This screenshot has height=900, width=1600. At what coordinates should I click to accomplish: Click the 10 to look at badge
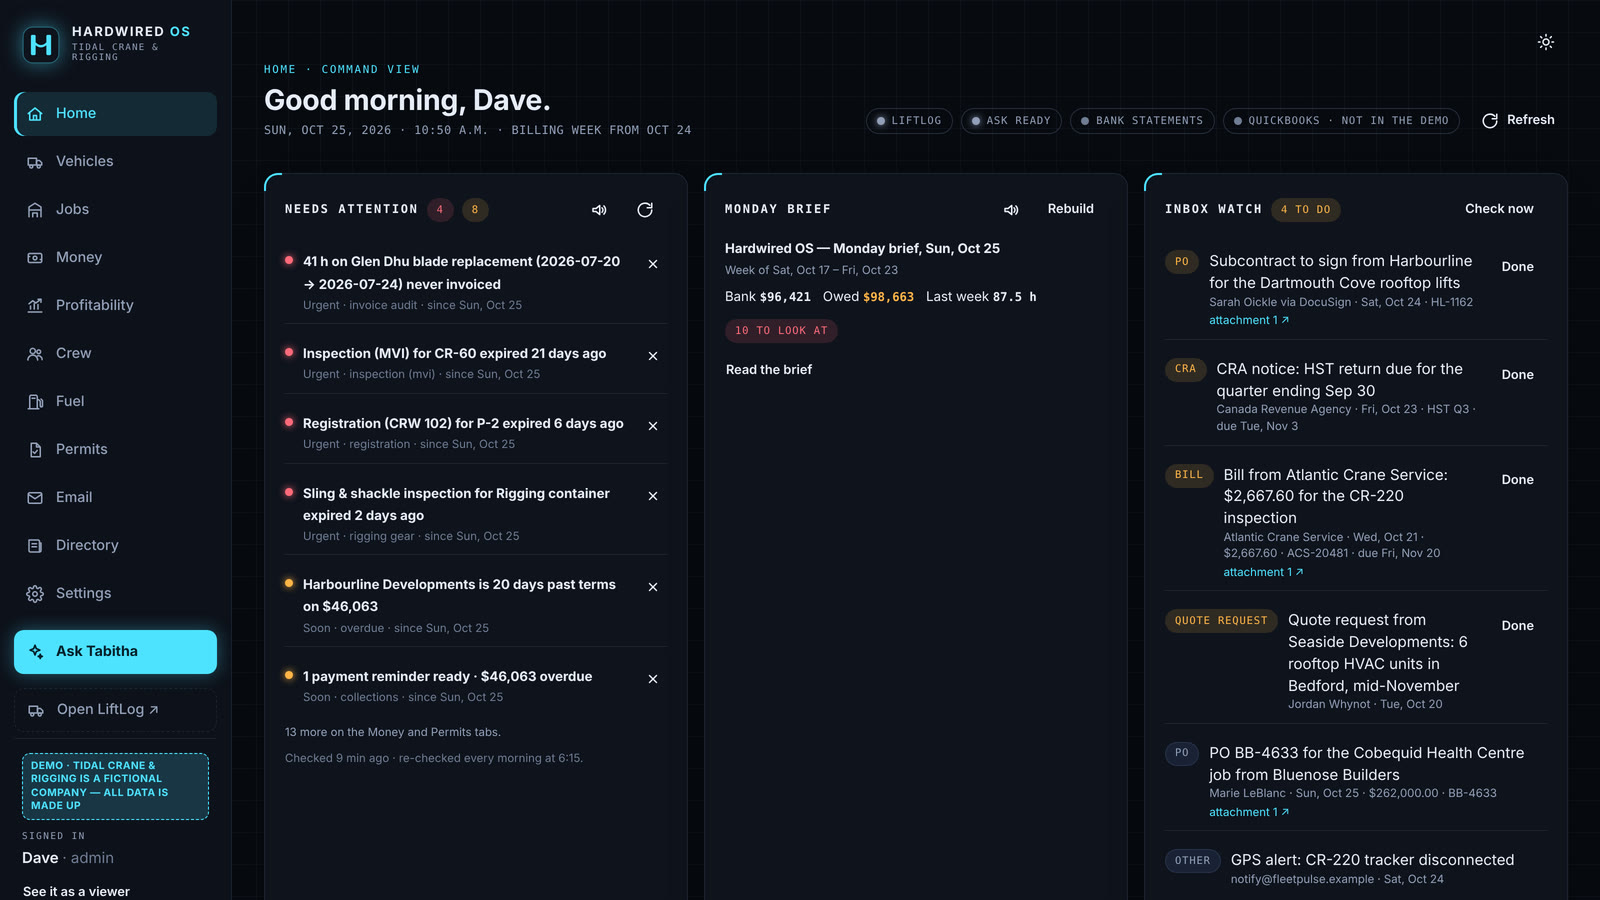[x=781, y=331]
